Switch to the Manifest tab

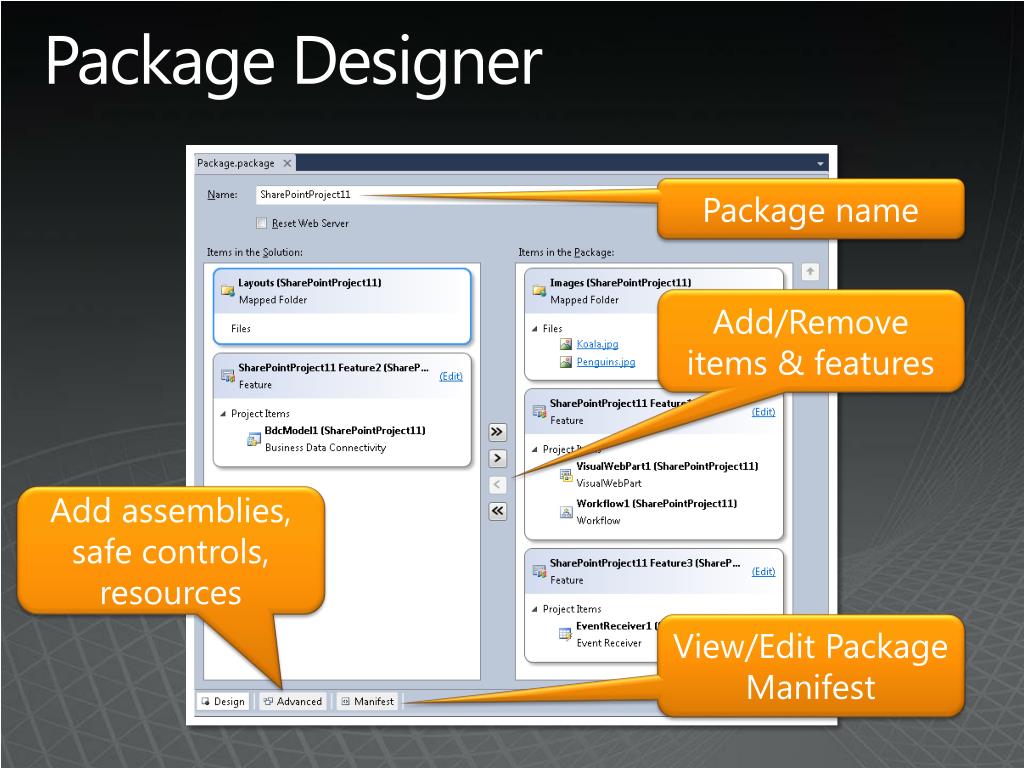[367, 701]
